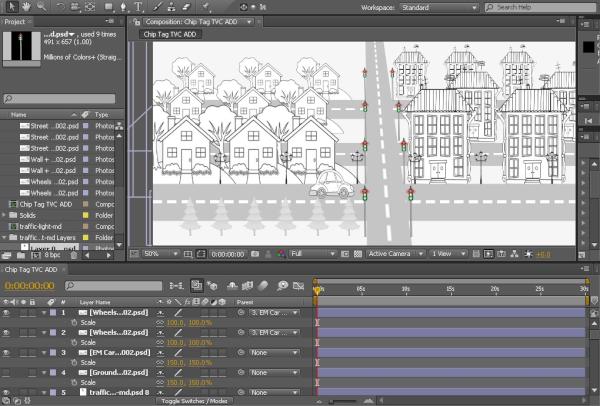Toggle region of interest in viewer
600x406 pixels.
345,254
